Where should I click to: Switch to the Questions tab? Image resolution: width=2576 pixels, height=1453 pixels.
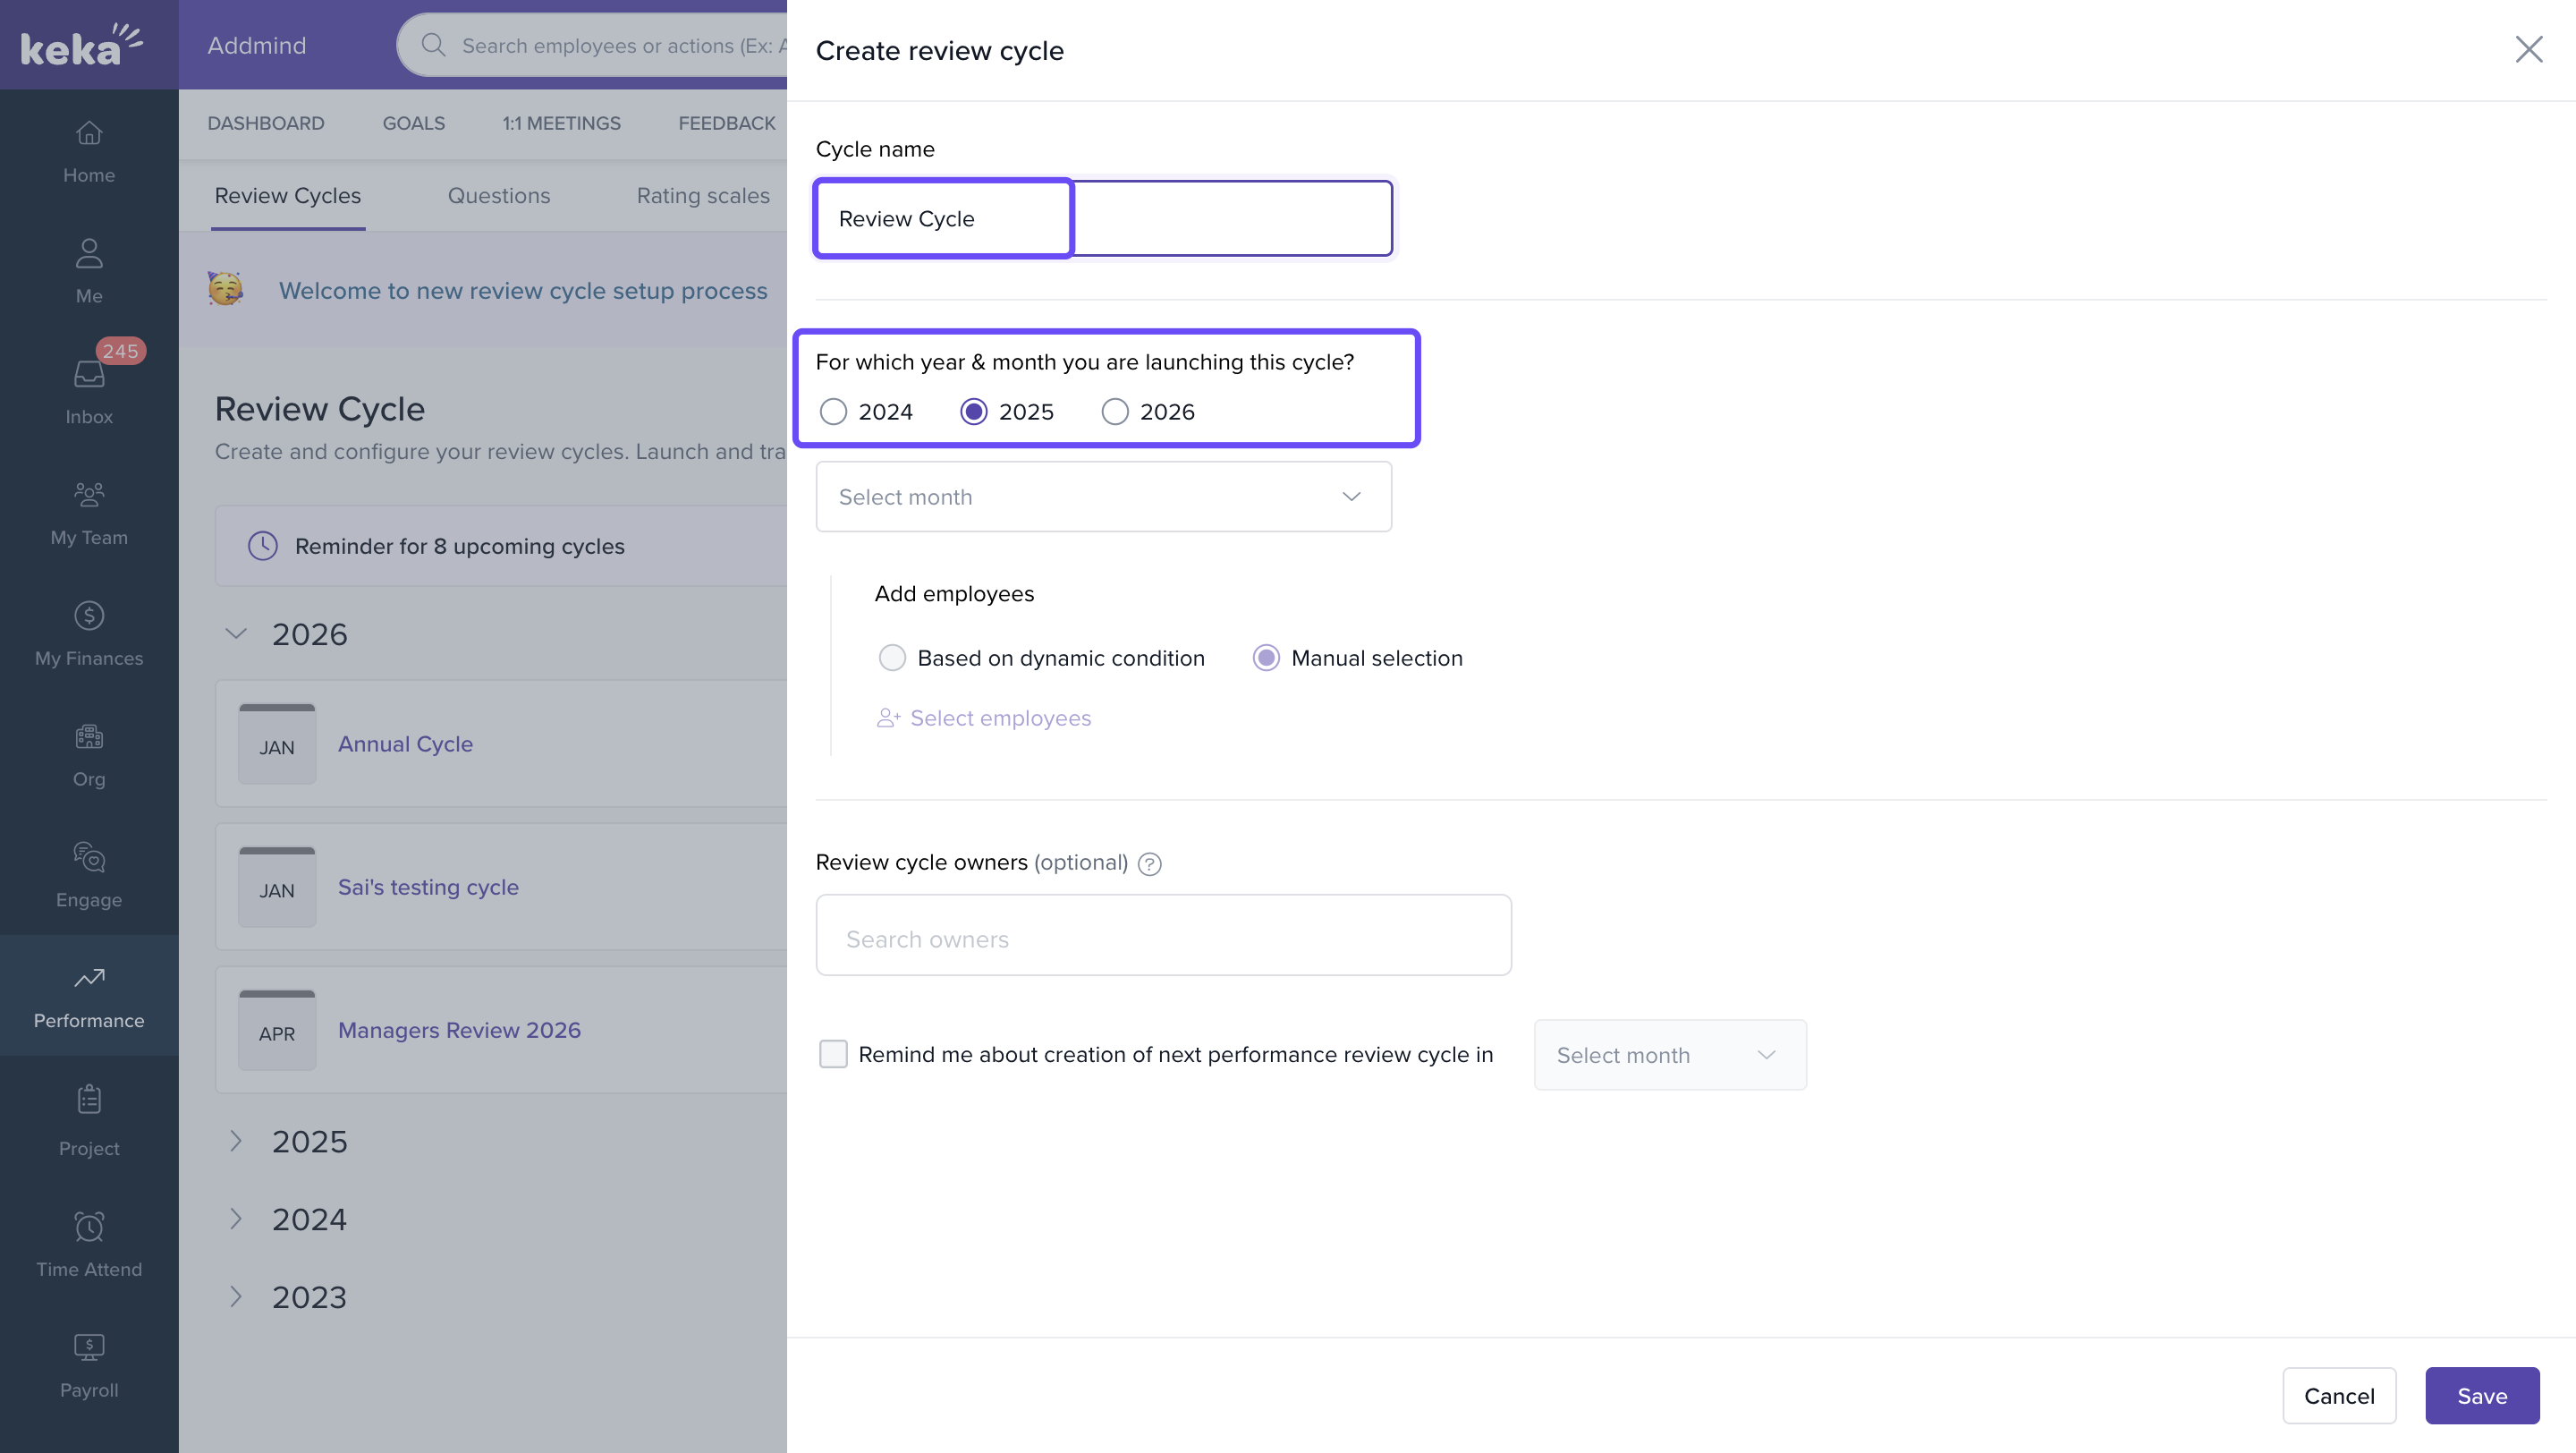tap(498, 196)
